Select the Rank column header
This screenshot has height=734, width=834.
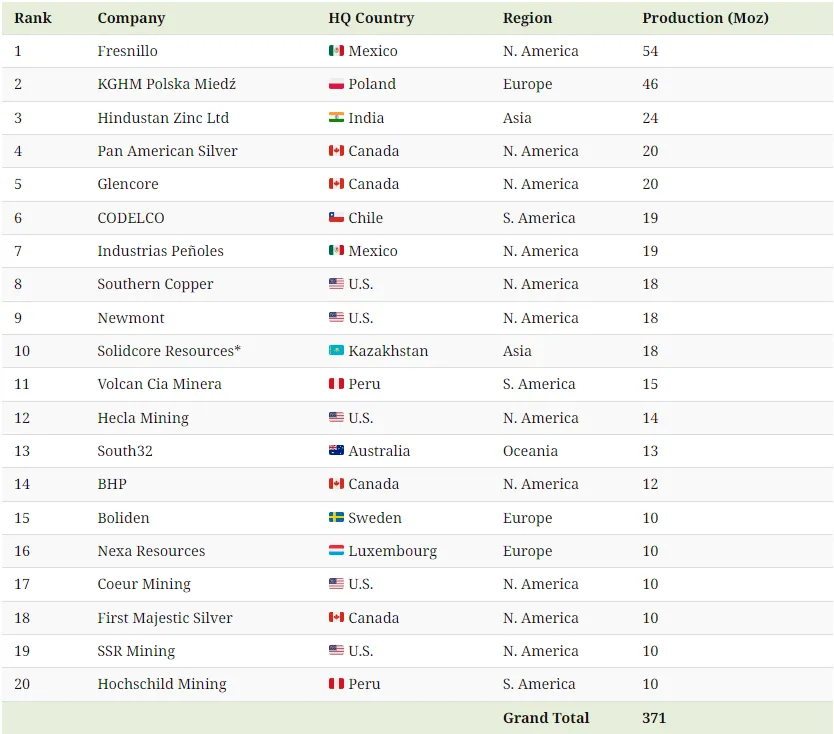click(33, 18)
